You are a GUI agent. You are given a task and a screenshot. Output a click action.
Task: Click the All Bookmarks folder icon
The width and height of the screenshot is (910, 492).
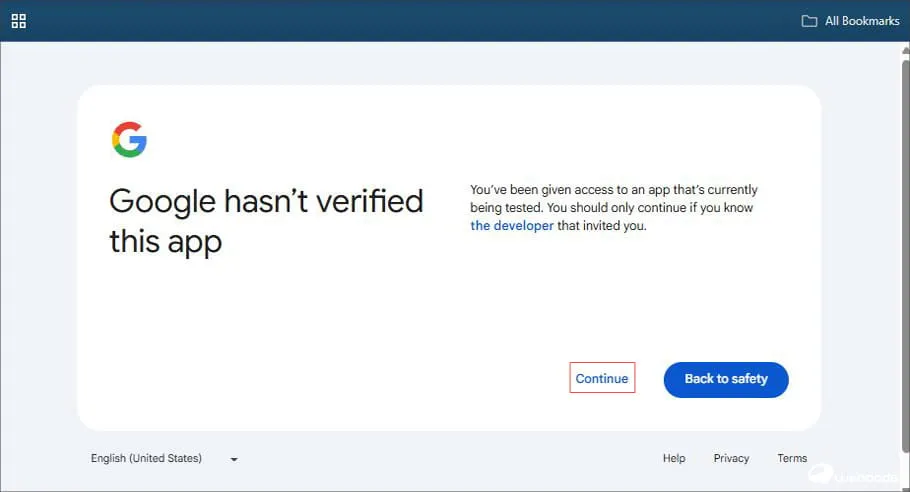click(809, 21)
